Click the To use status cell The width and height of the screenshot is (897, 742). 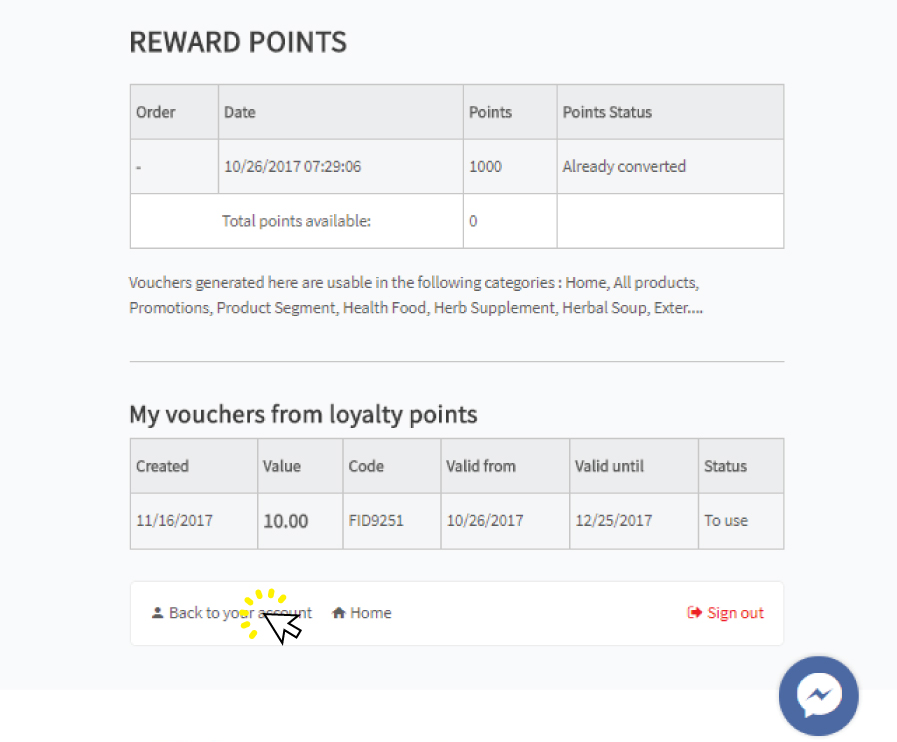[x=741, y=521]
